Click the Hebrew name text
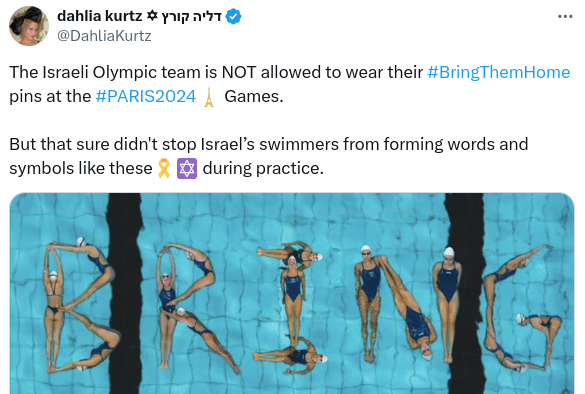585x394 pixels. click(191, 17)
